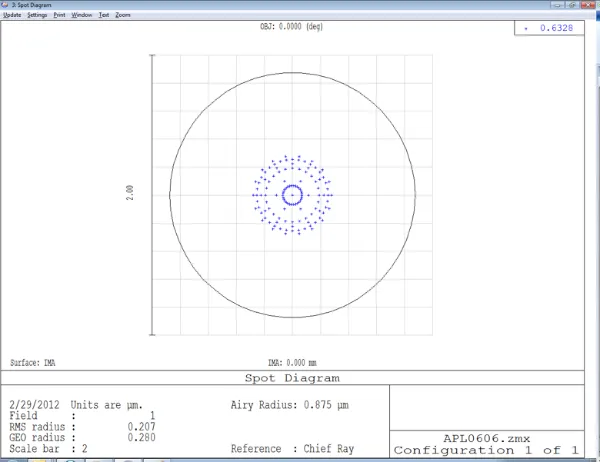Click the blue marker in wavelength legend

[529, 29]
